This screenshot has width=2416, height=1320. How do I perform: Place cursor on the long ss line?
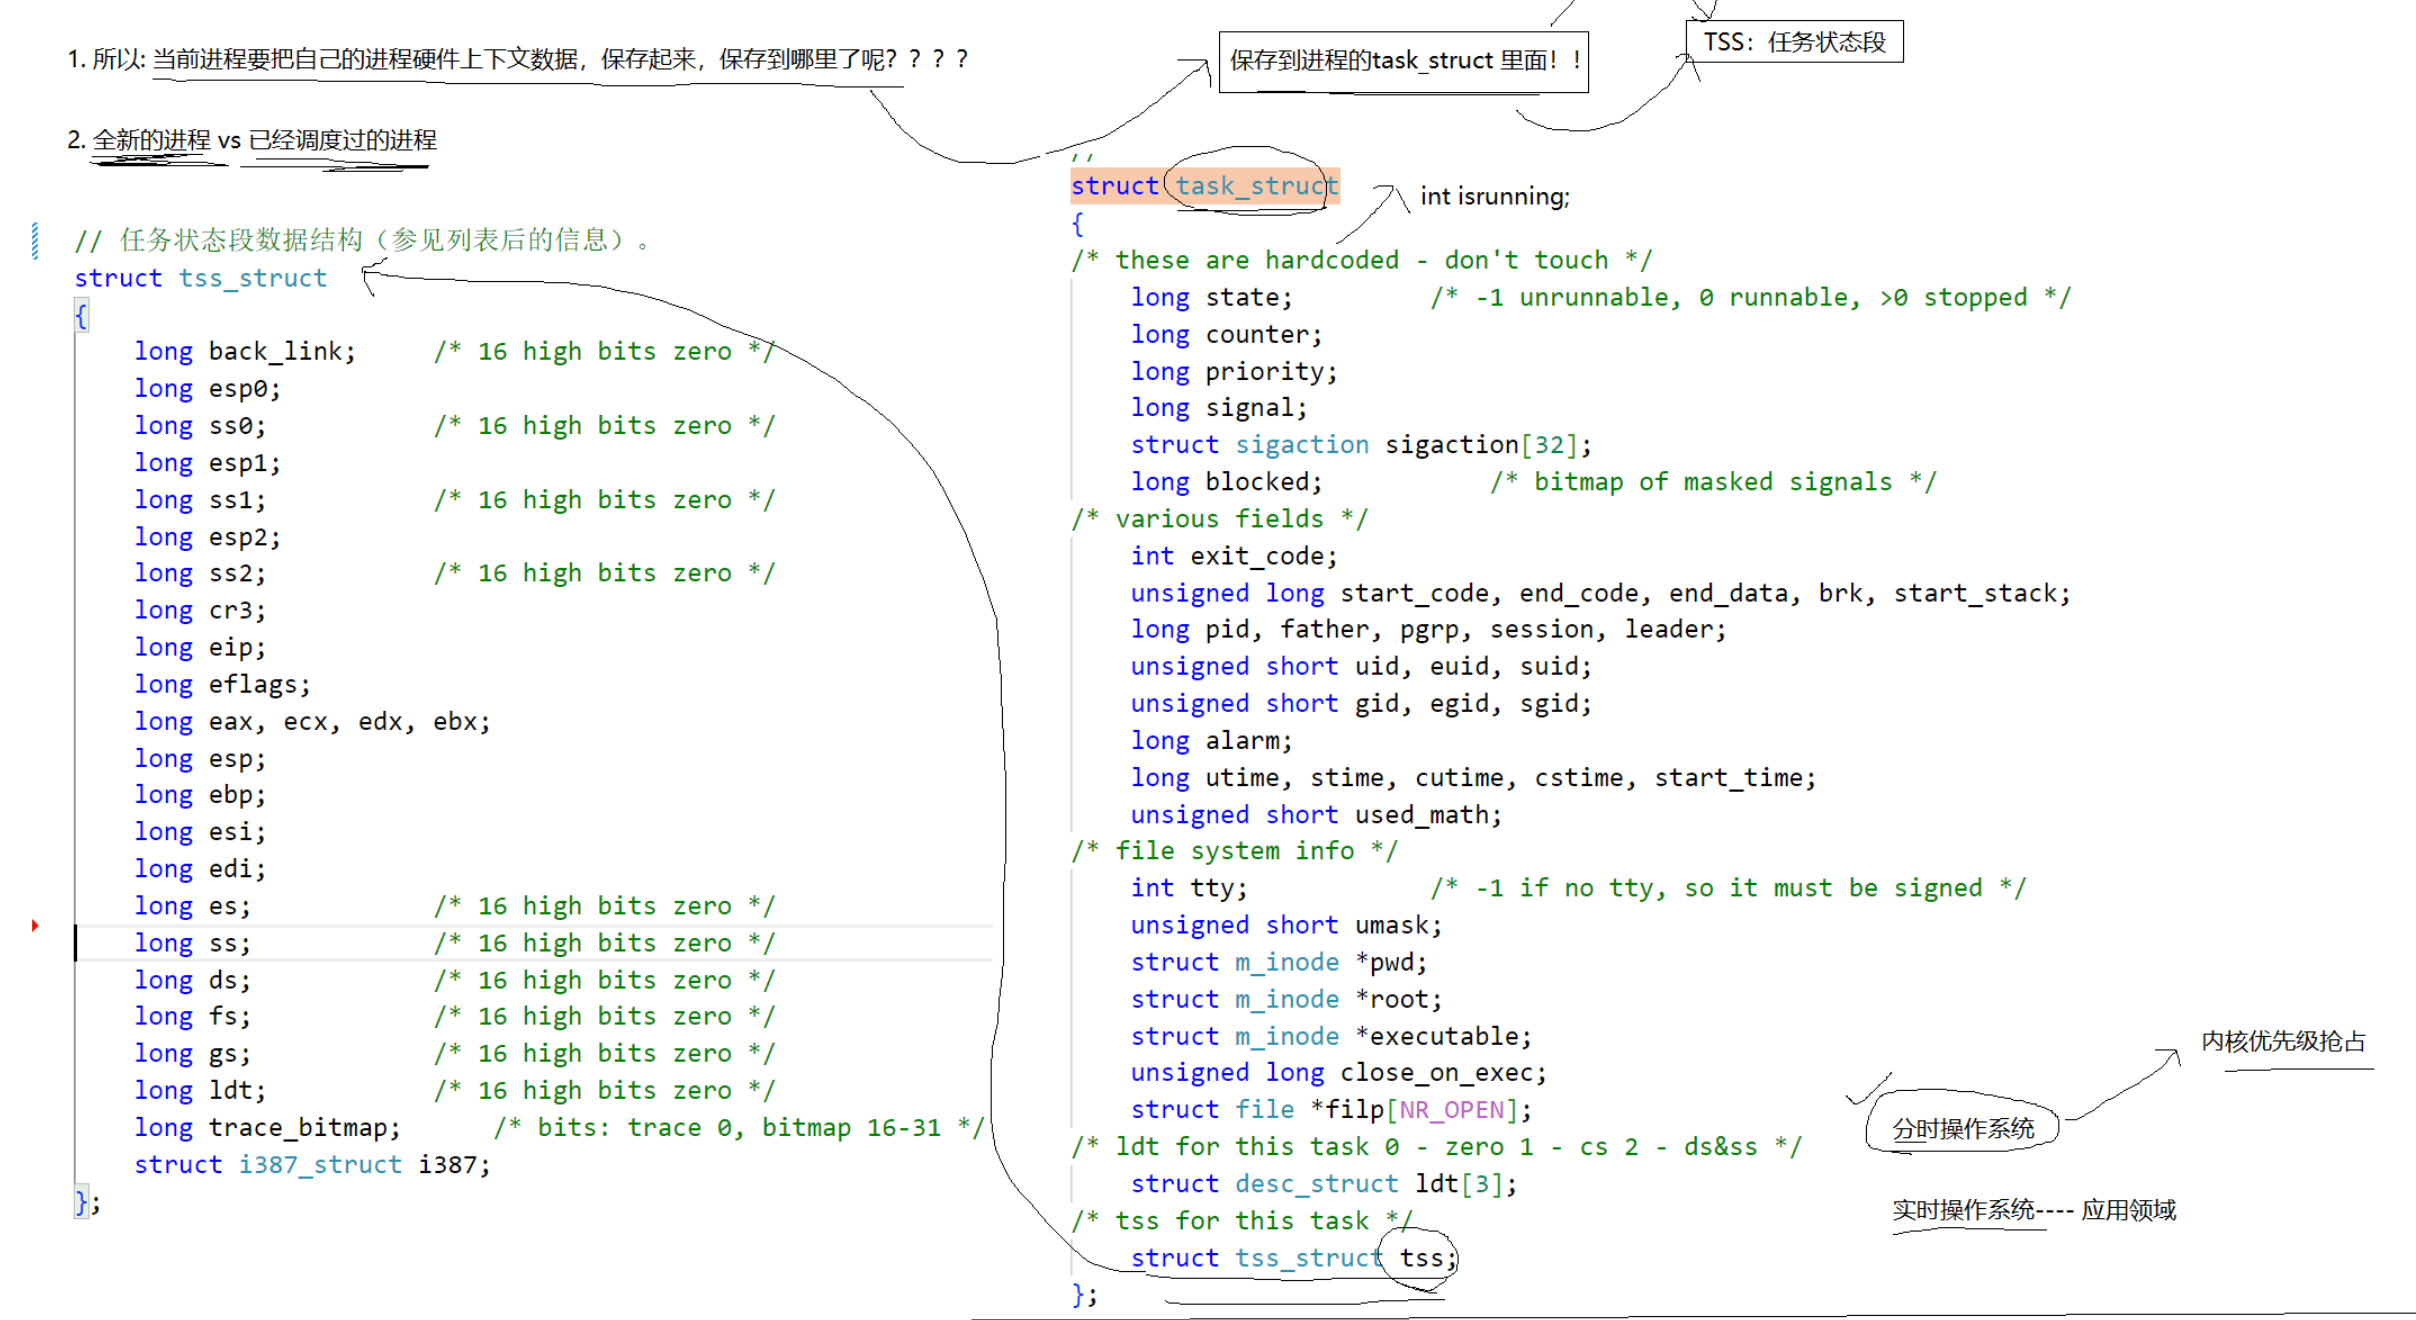coord(230,943)
